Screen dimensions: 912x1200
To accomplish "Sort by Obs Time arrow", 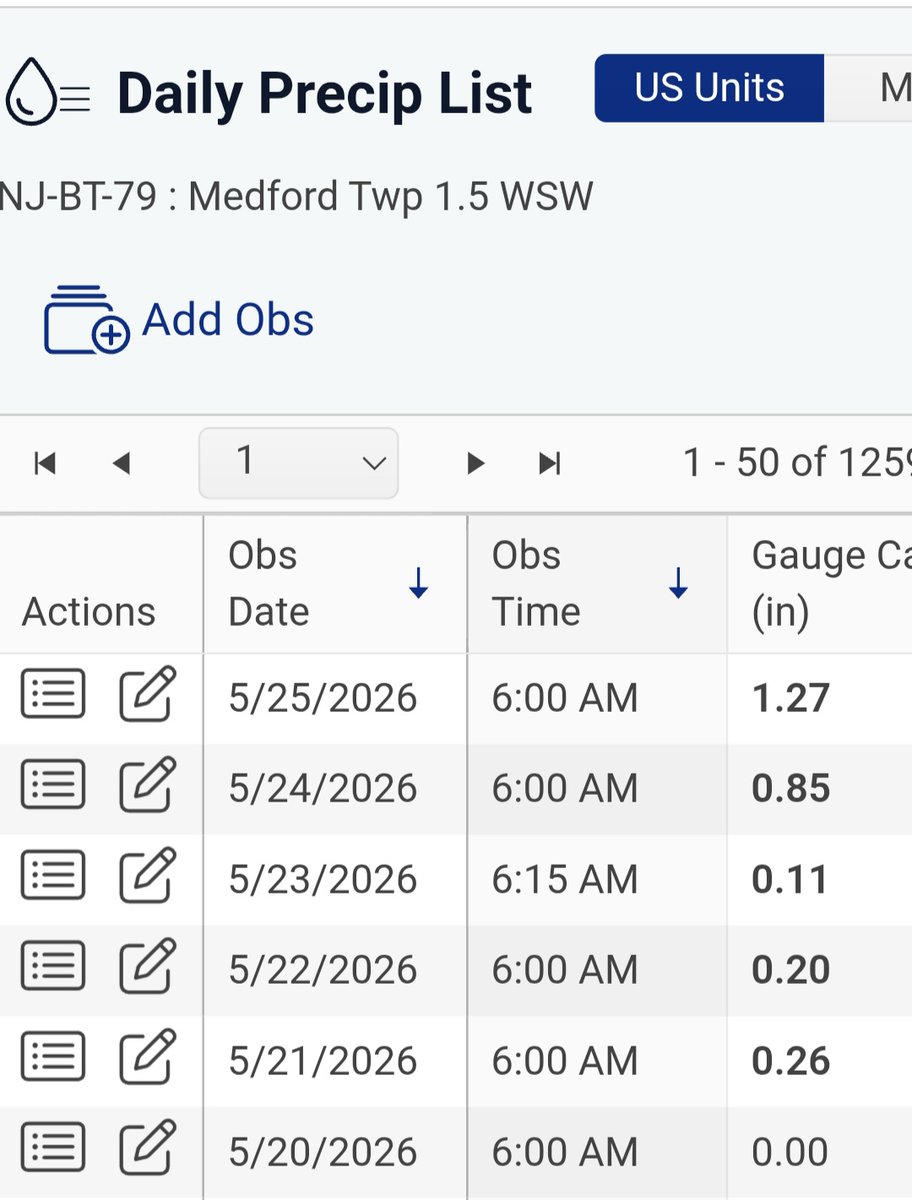I will coord(679,583).
